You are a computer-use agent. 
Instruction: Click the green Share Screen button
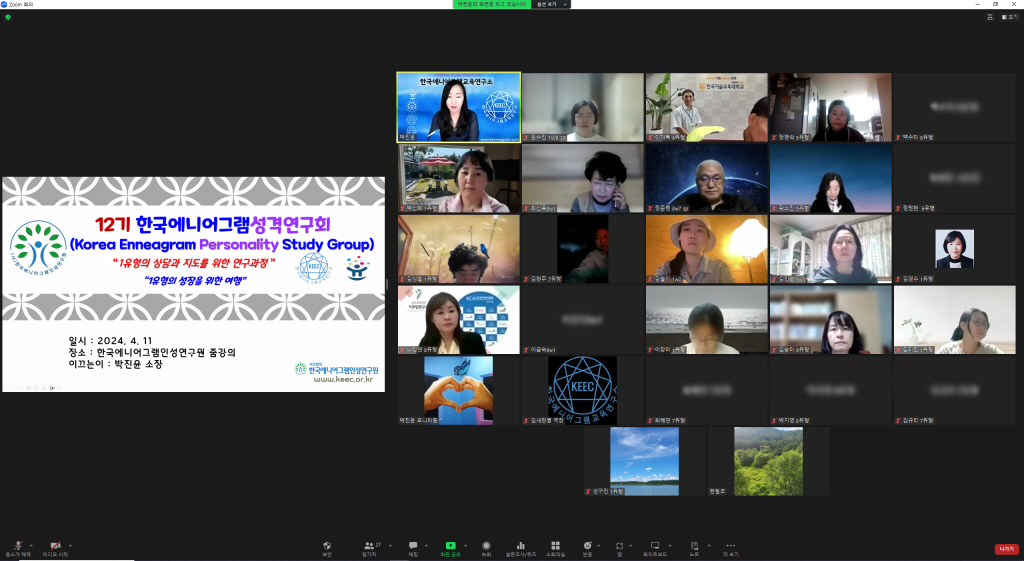pyautogui.click(x=451, y=548)
